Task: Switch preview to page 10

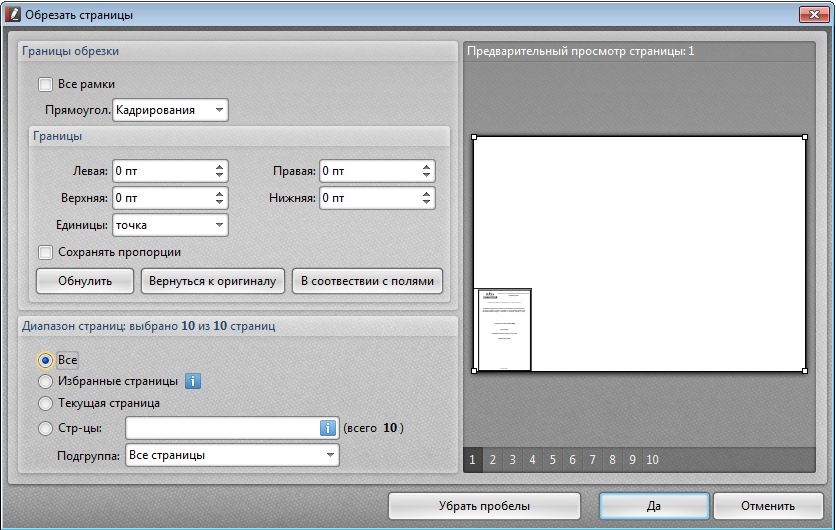Action: 653,460
